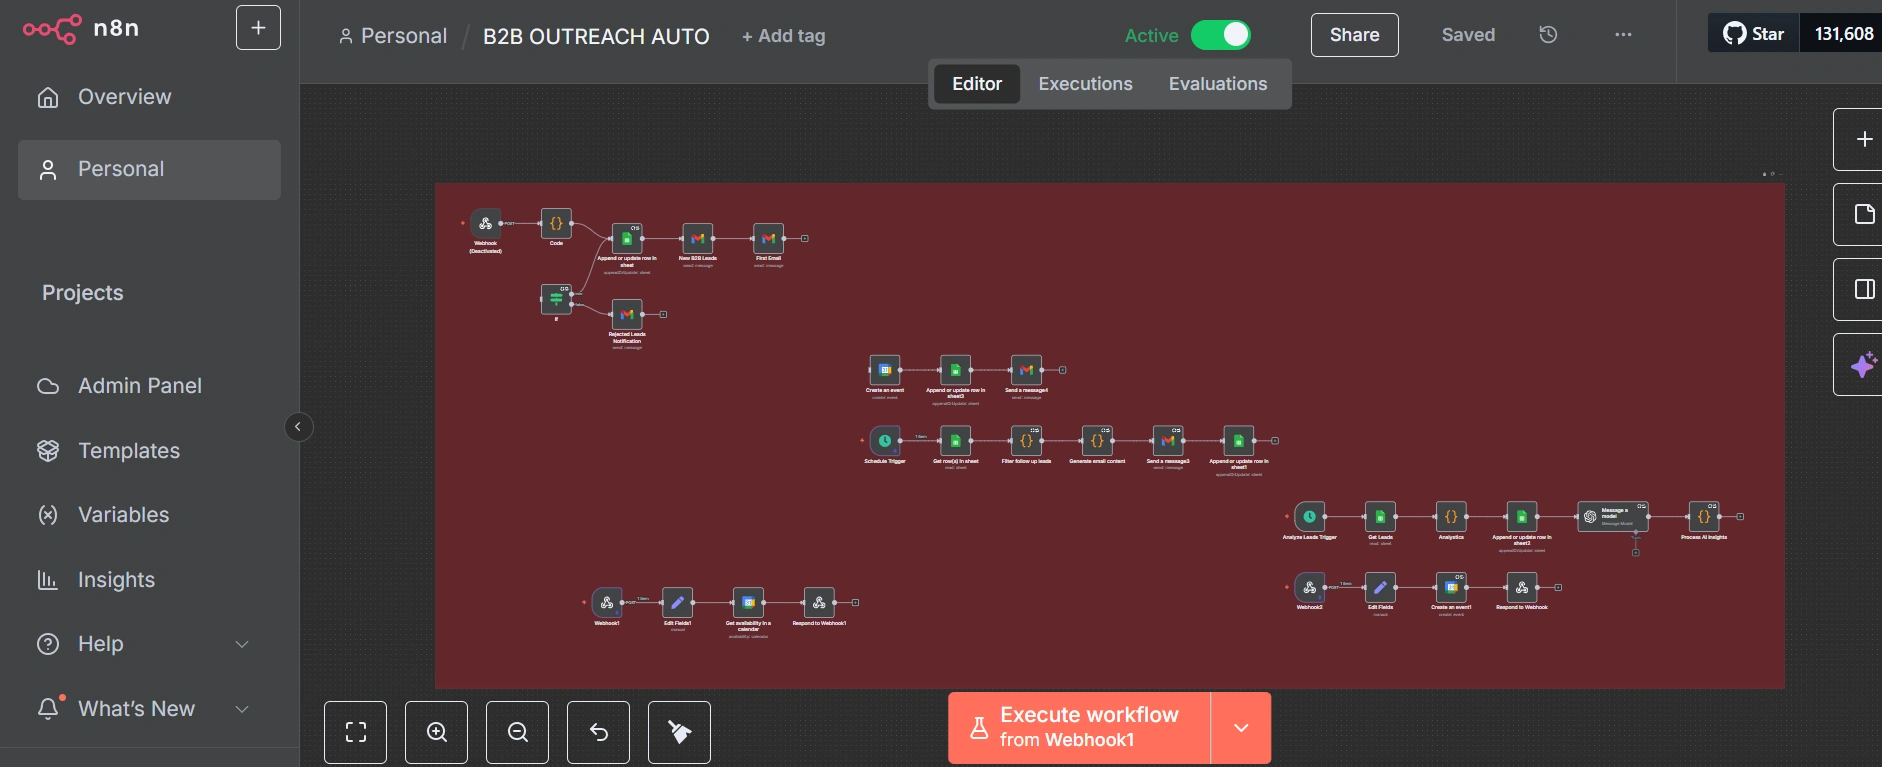Click the Share button
This screenshot has width=1882, height=767.
(1354, 35)
